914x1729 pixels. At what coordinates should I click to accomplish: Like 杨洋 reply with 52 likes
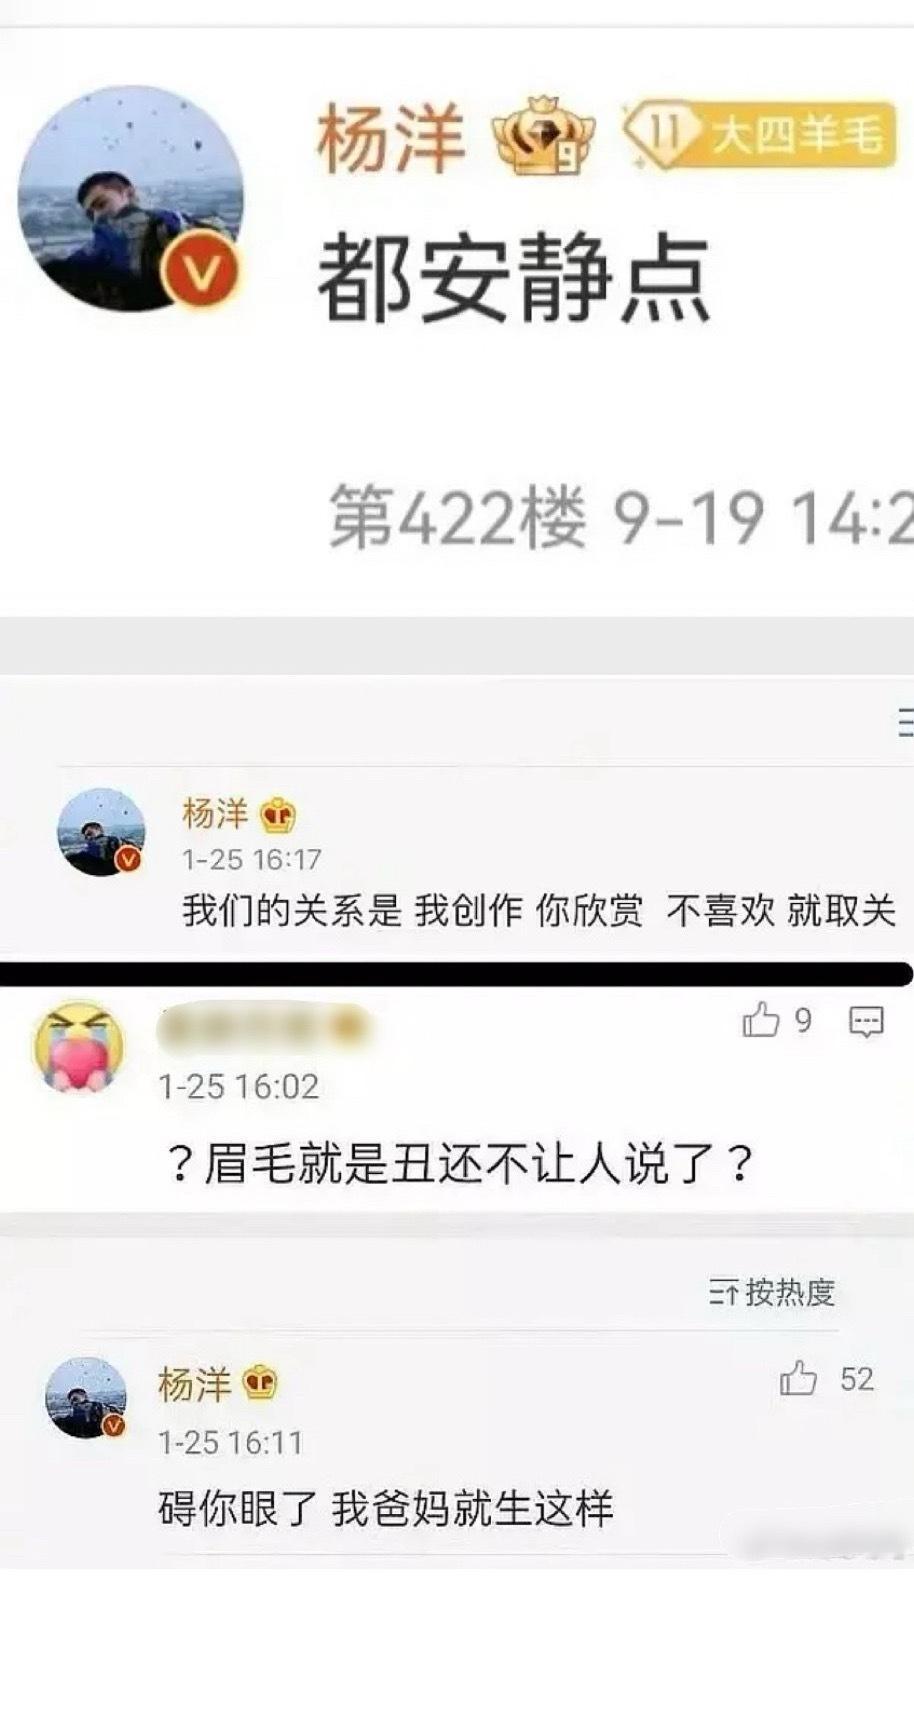[826, 1379]
